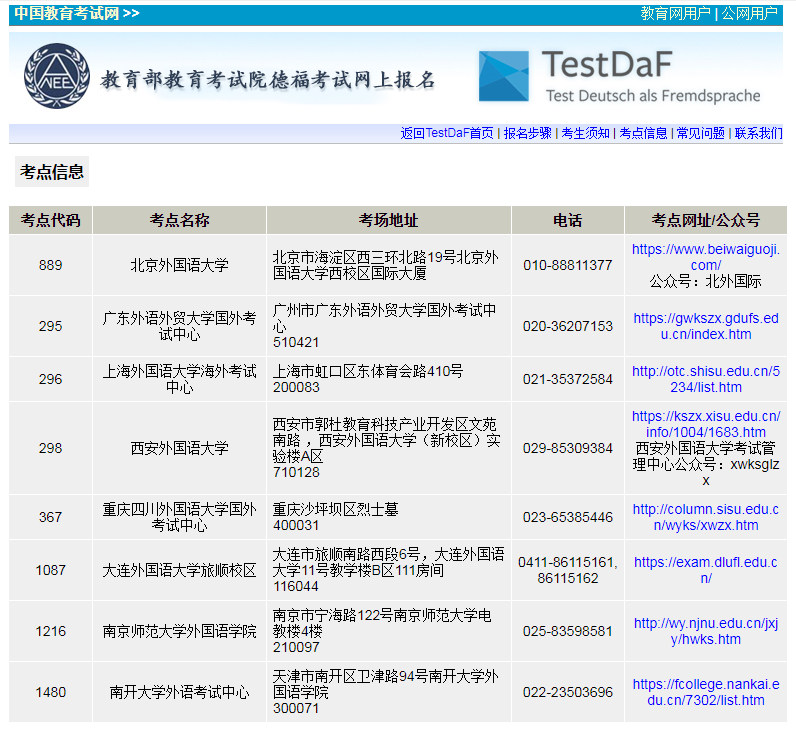This screenshot has height=736, width=796.
Task: Open 报名步骤 navigation link
Action: pos(527,133)
